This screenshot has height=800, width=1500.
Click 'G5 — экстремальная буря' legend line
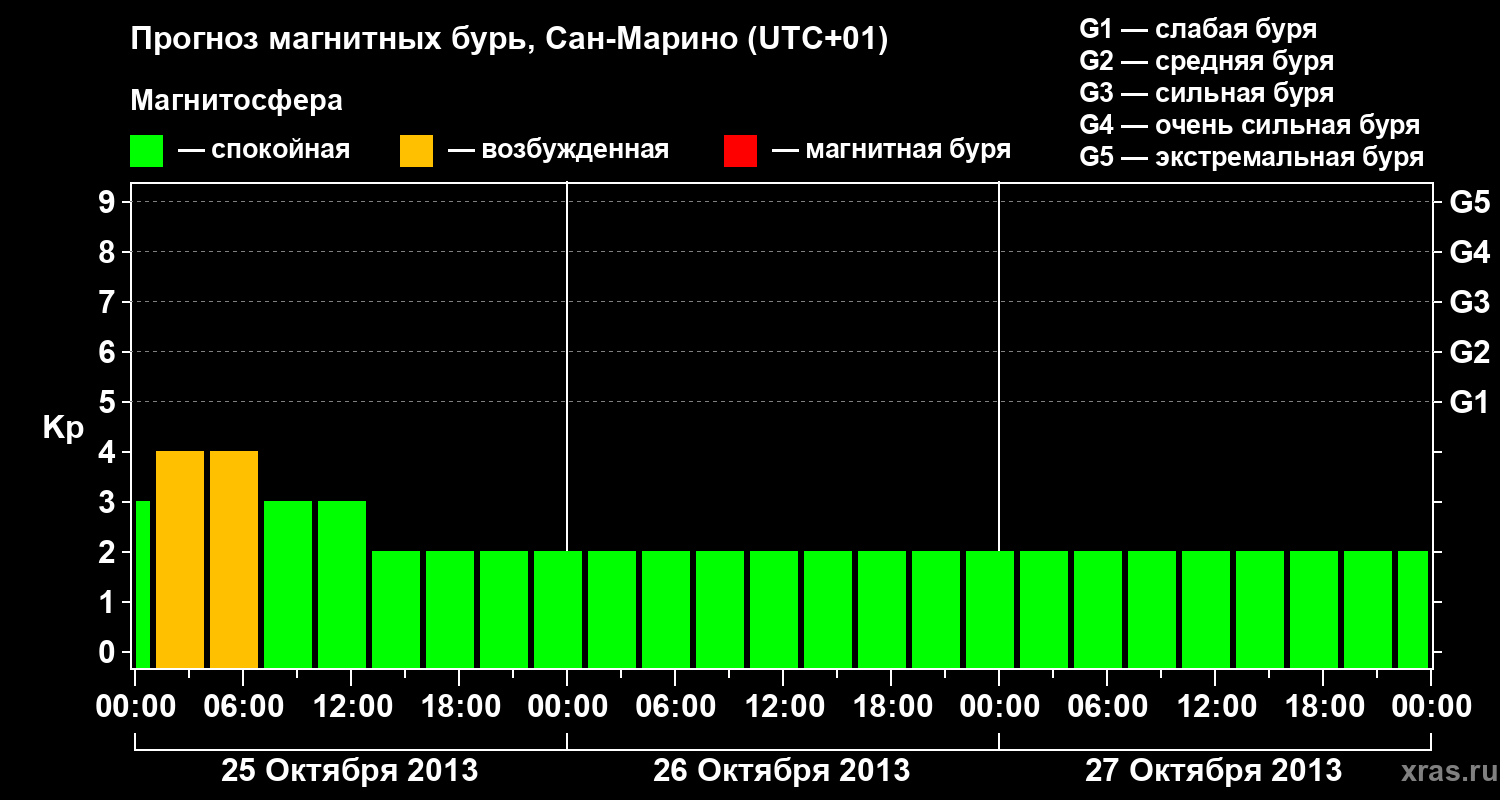[x=1252, y=157]
